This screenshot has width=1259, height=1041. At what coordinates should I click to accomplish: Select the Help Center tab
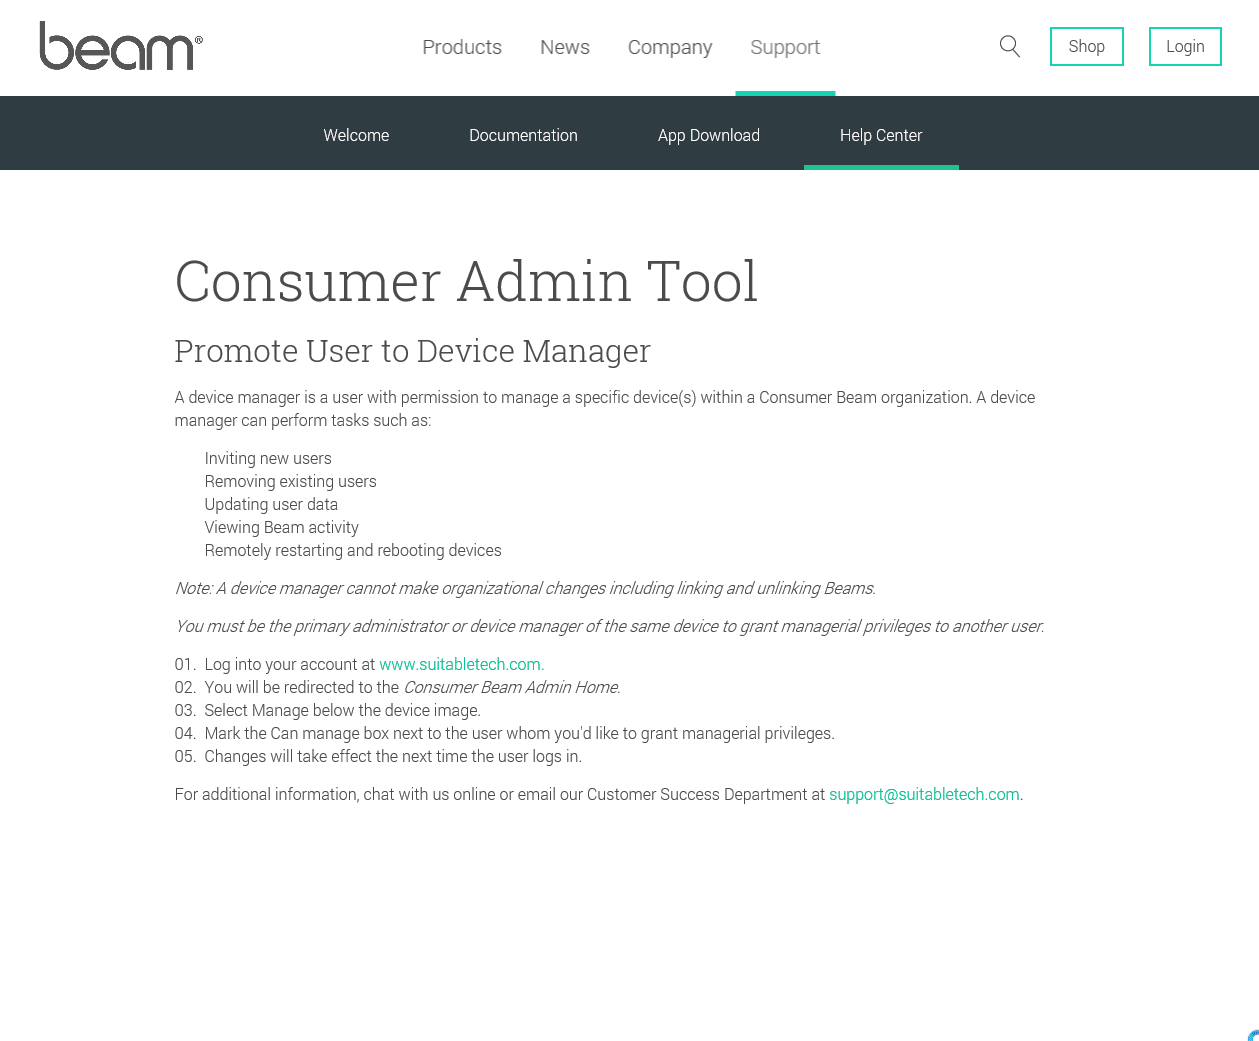point(881,135)
